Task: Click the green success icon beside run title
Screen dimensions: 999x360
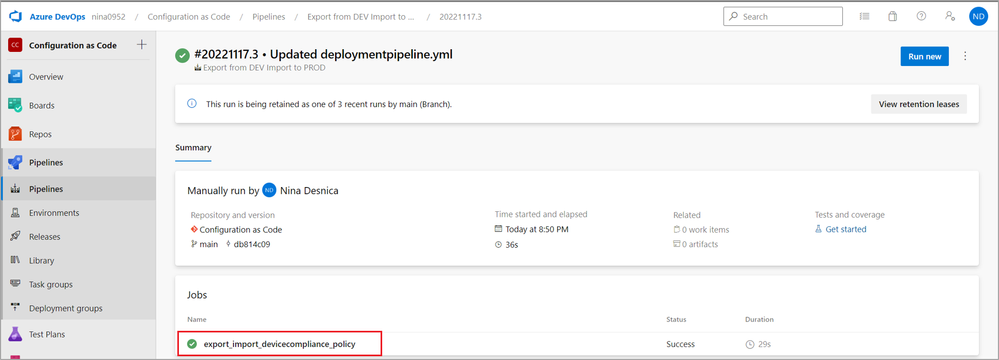Action: pyautogui.click(x=183, y=55)
